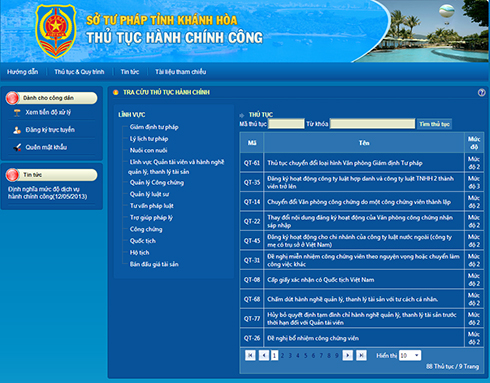Screen dimensions: 490x383
Task: Select the Lý lịch tư pháp field
Action: [x=149, y=139]
